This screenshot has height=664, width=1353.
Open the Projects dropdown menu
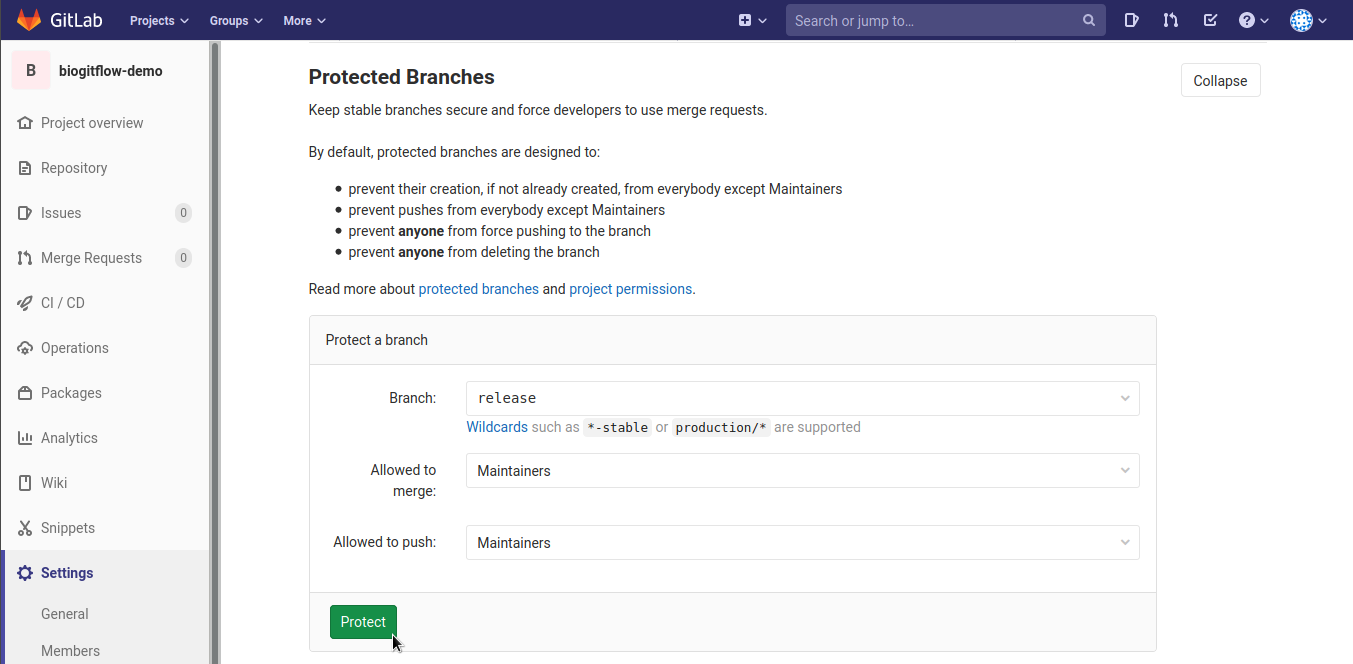click(159, 20)
